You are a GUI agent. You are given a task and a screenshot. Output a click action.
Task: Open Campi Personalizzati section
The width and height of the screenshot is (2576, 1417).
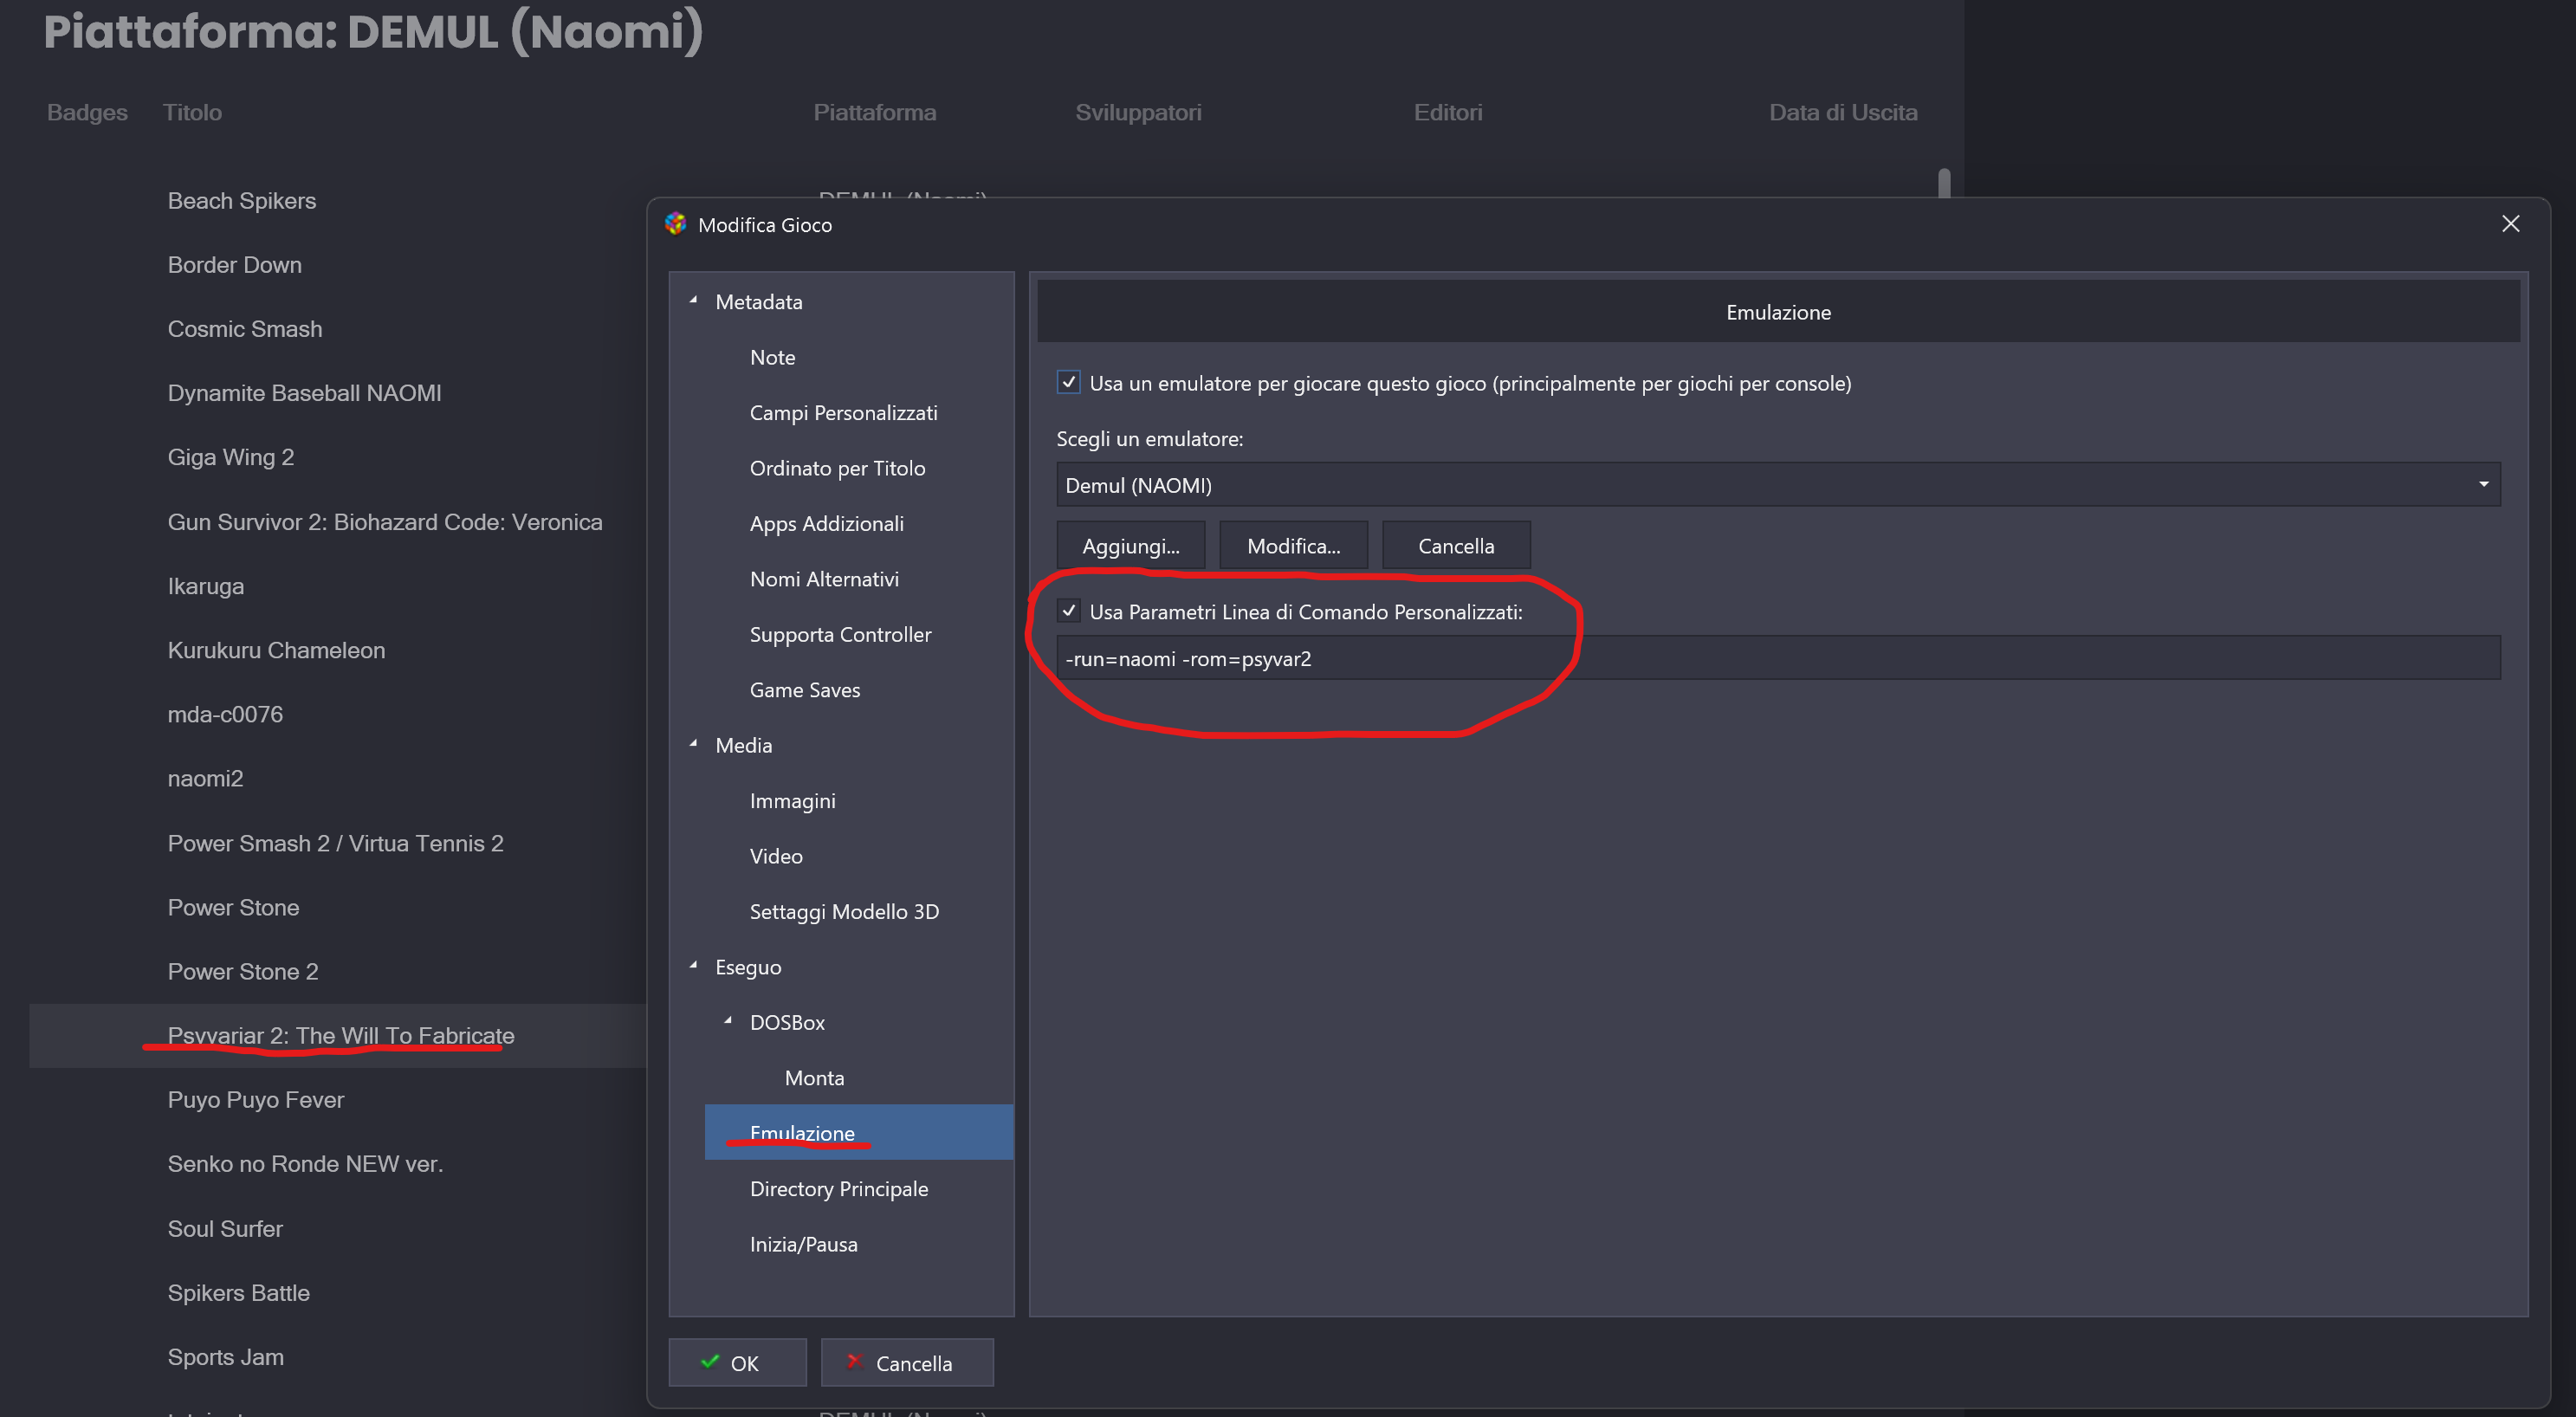click(843, 413)
